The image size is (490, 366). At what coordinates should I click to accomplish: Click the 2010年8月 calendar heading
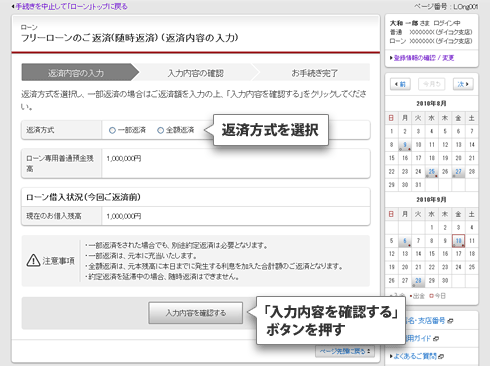point(431,104)
